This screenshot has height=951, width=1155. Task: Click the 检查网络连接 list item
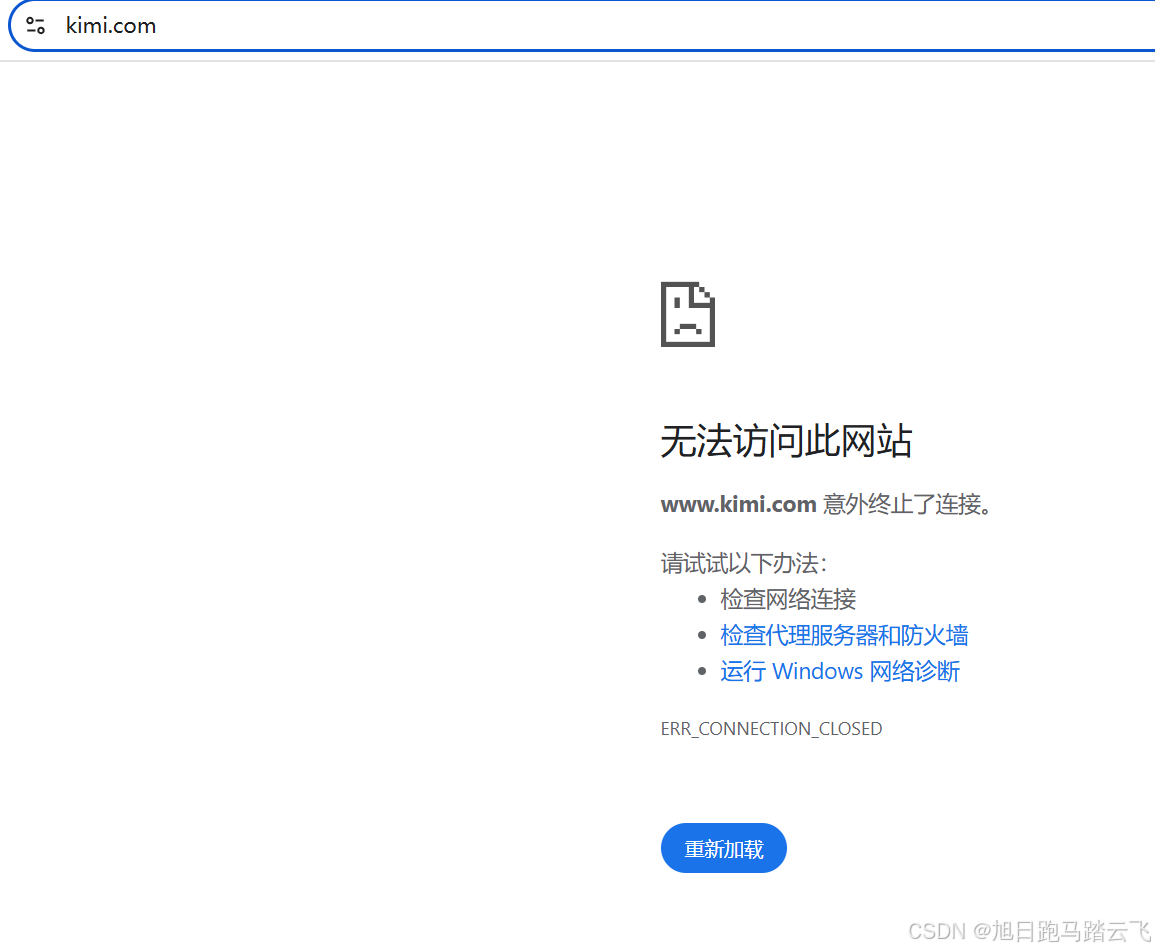coord(788,599)
